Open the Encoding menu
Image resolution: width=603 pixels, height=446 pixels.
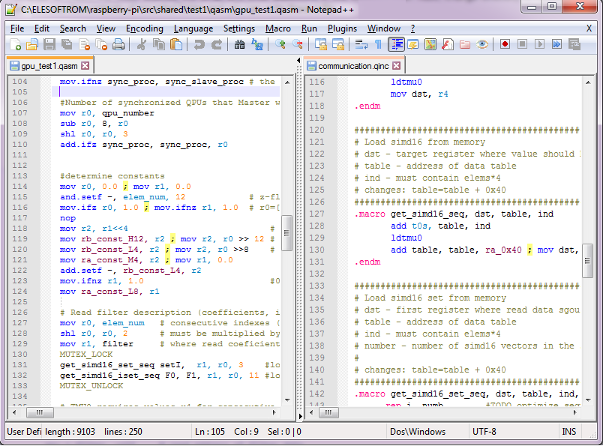pos(145,29)
